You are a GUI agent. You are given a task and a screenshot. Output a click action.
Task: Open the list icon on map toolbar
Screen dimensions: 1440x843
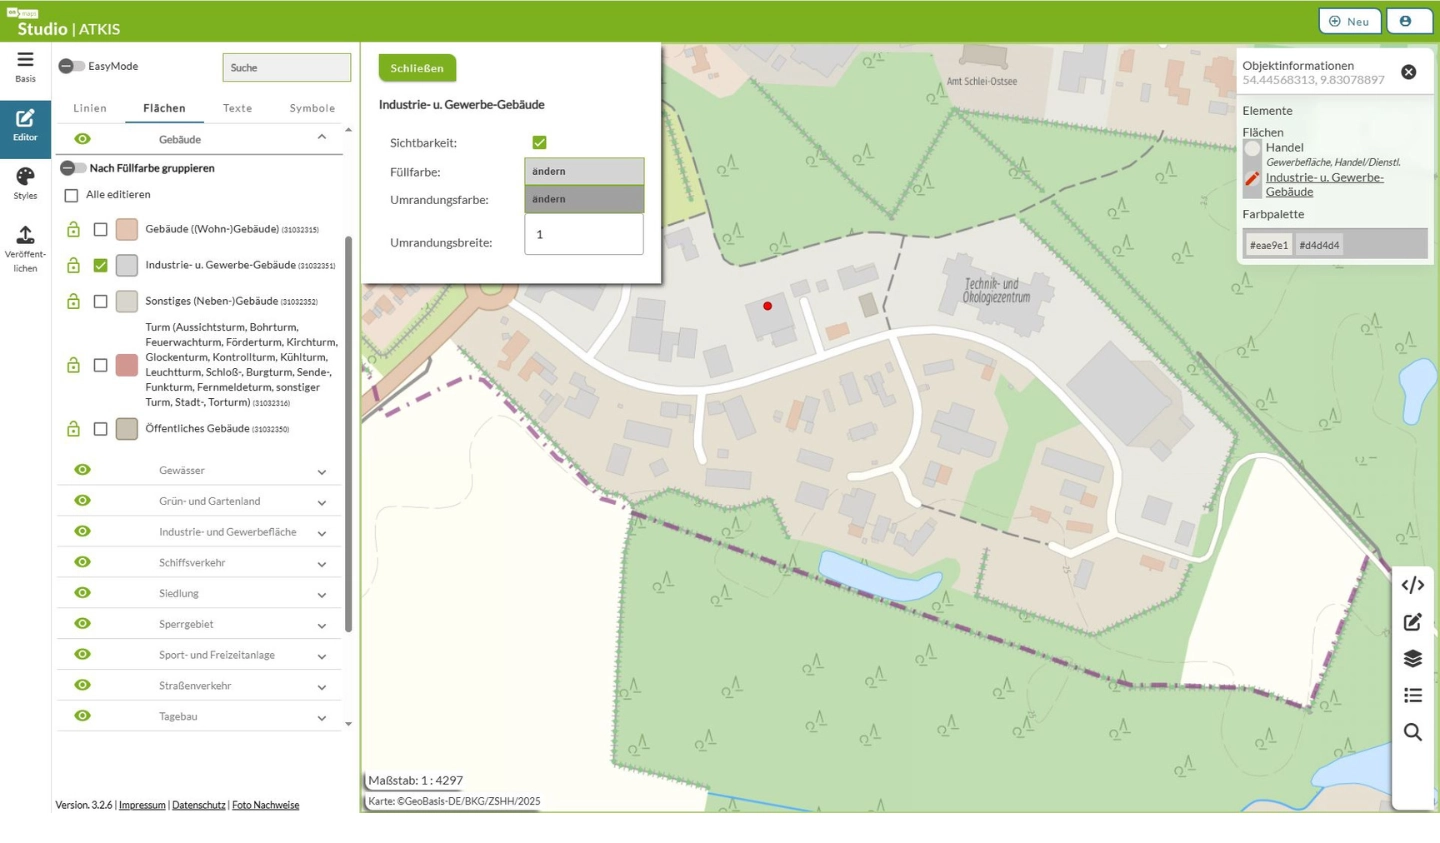1412,695
